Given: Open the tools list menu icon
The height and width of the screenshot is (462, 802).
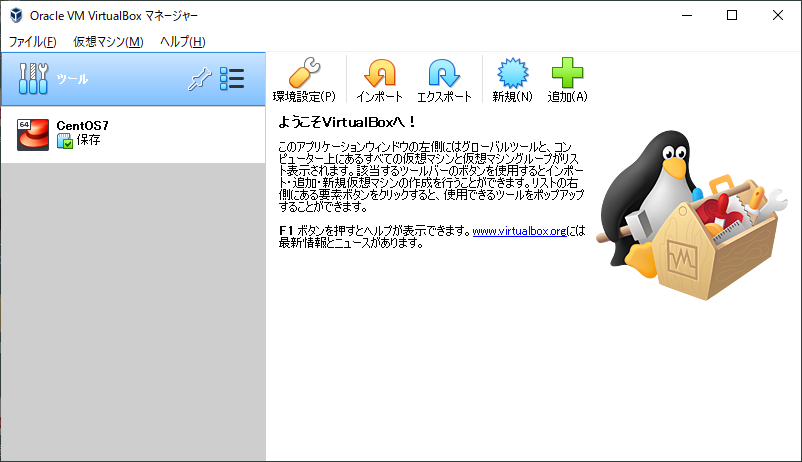Looking at the screenshot, I should point(232,79).
